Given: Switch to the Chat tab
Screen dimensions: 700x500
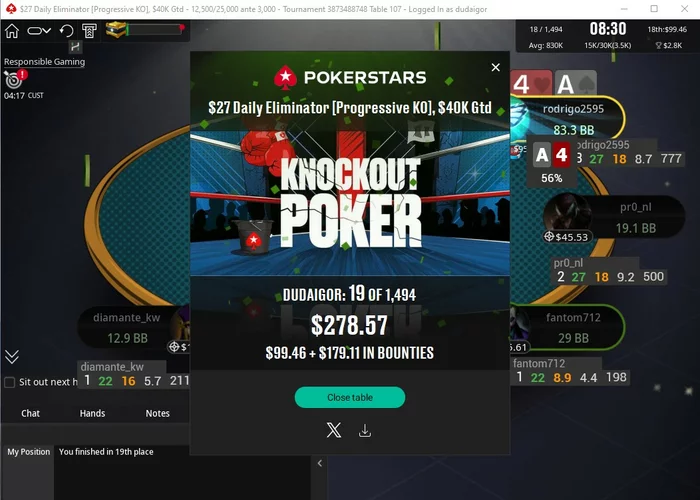Looking at the screenshot, I should click(30, 413).
